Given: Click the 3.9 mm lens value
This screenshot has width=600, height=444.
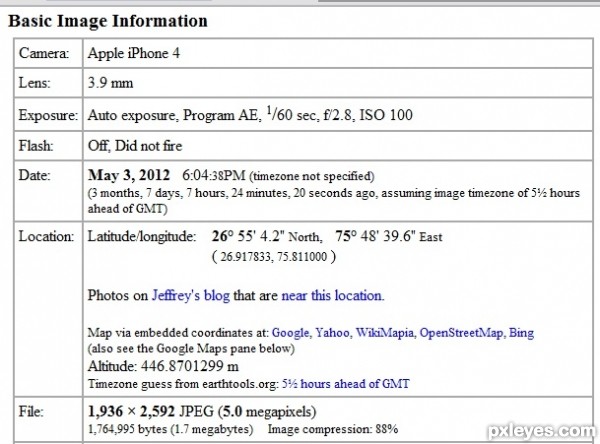Looking at the screenshot, I should pyautogui.click(x=110, y=83).
